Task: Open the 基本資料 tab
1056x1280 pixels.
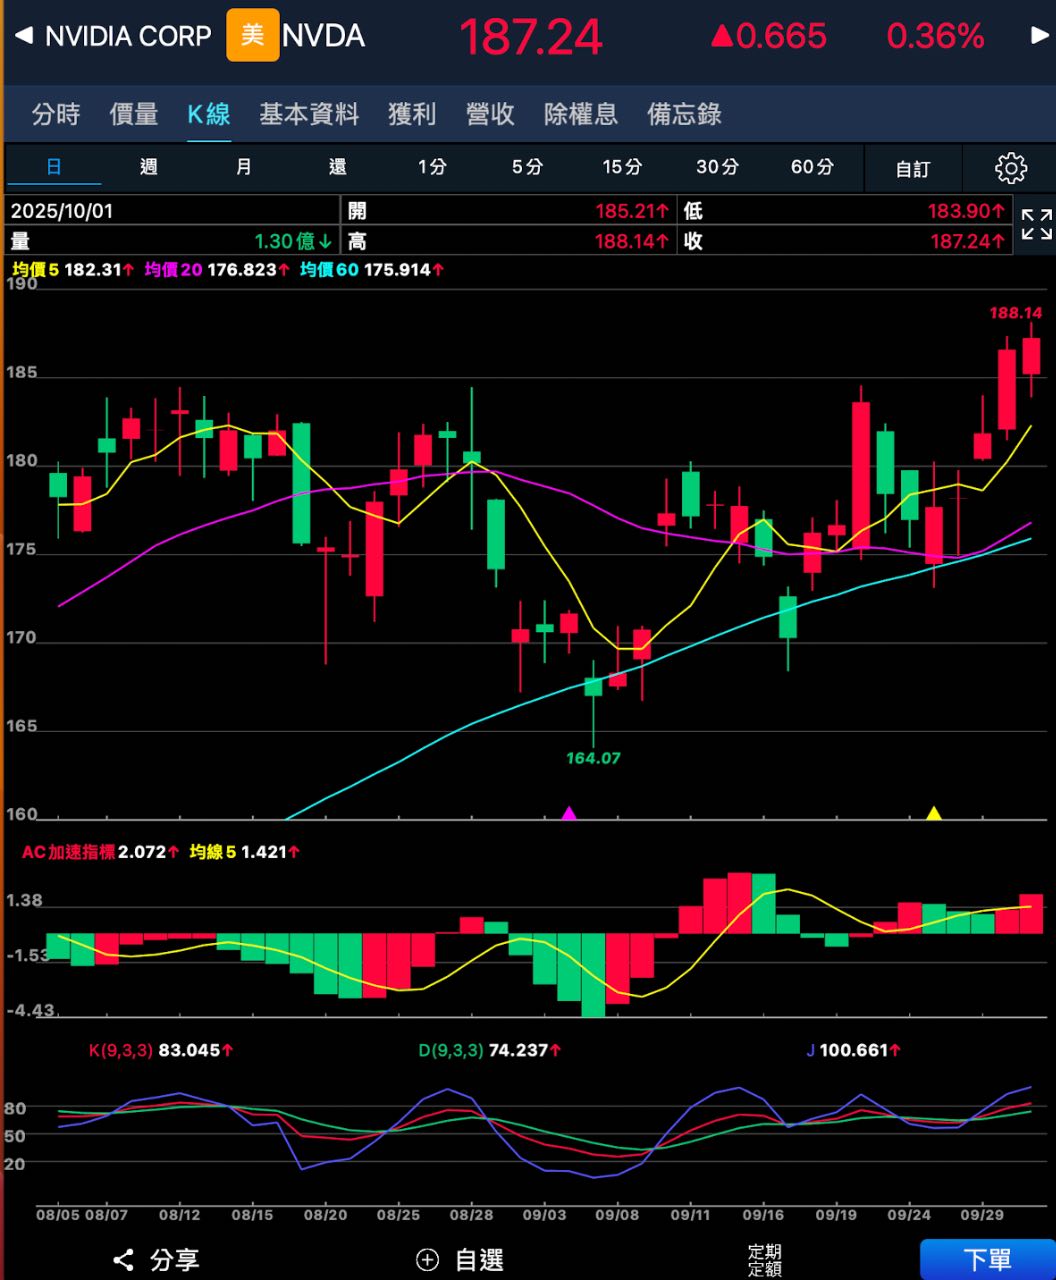Action: coord(309,114)
